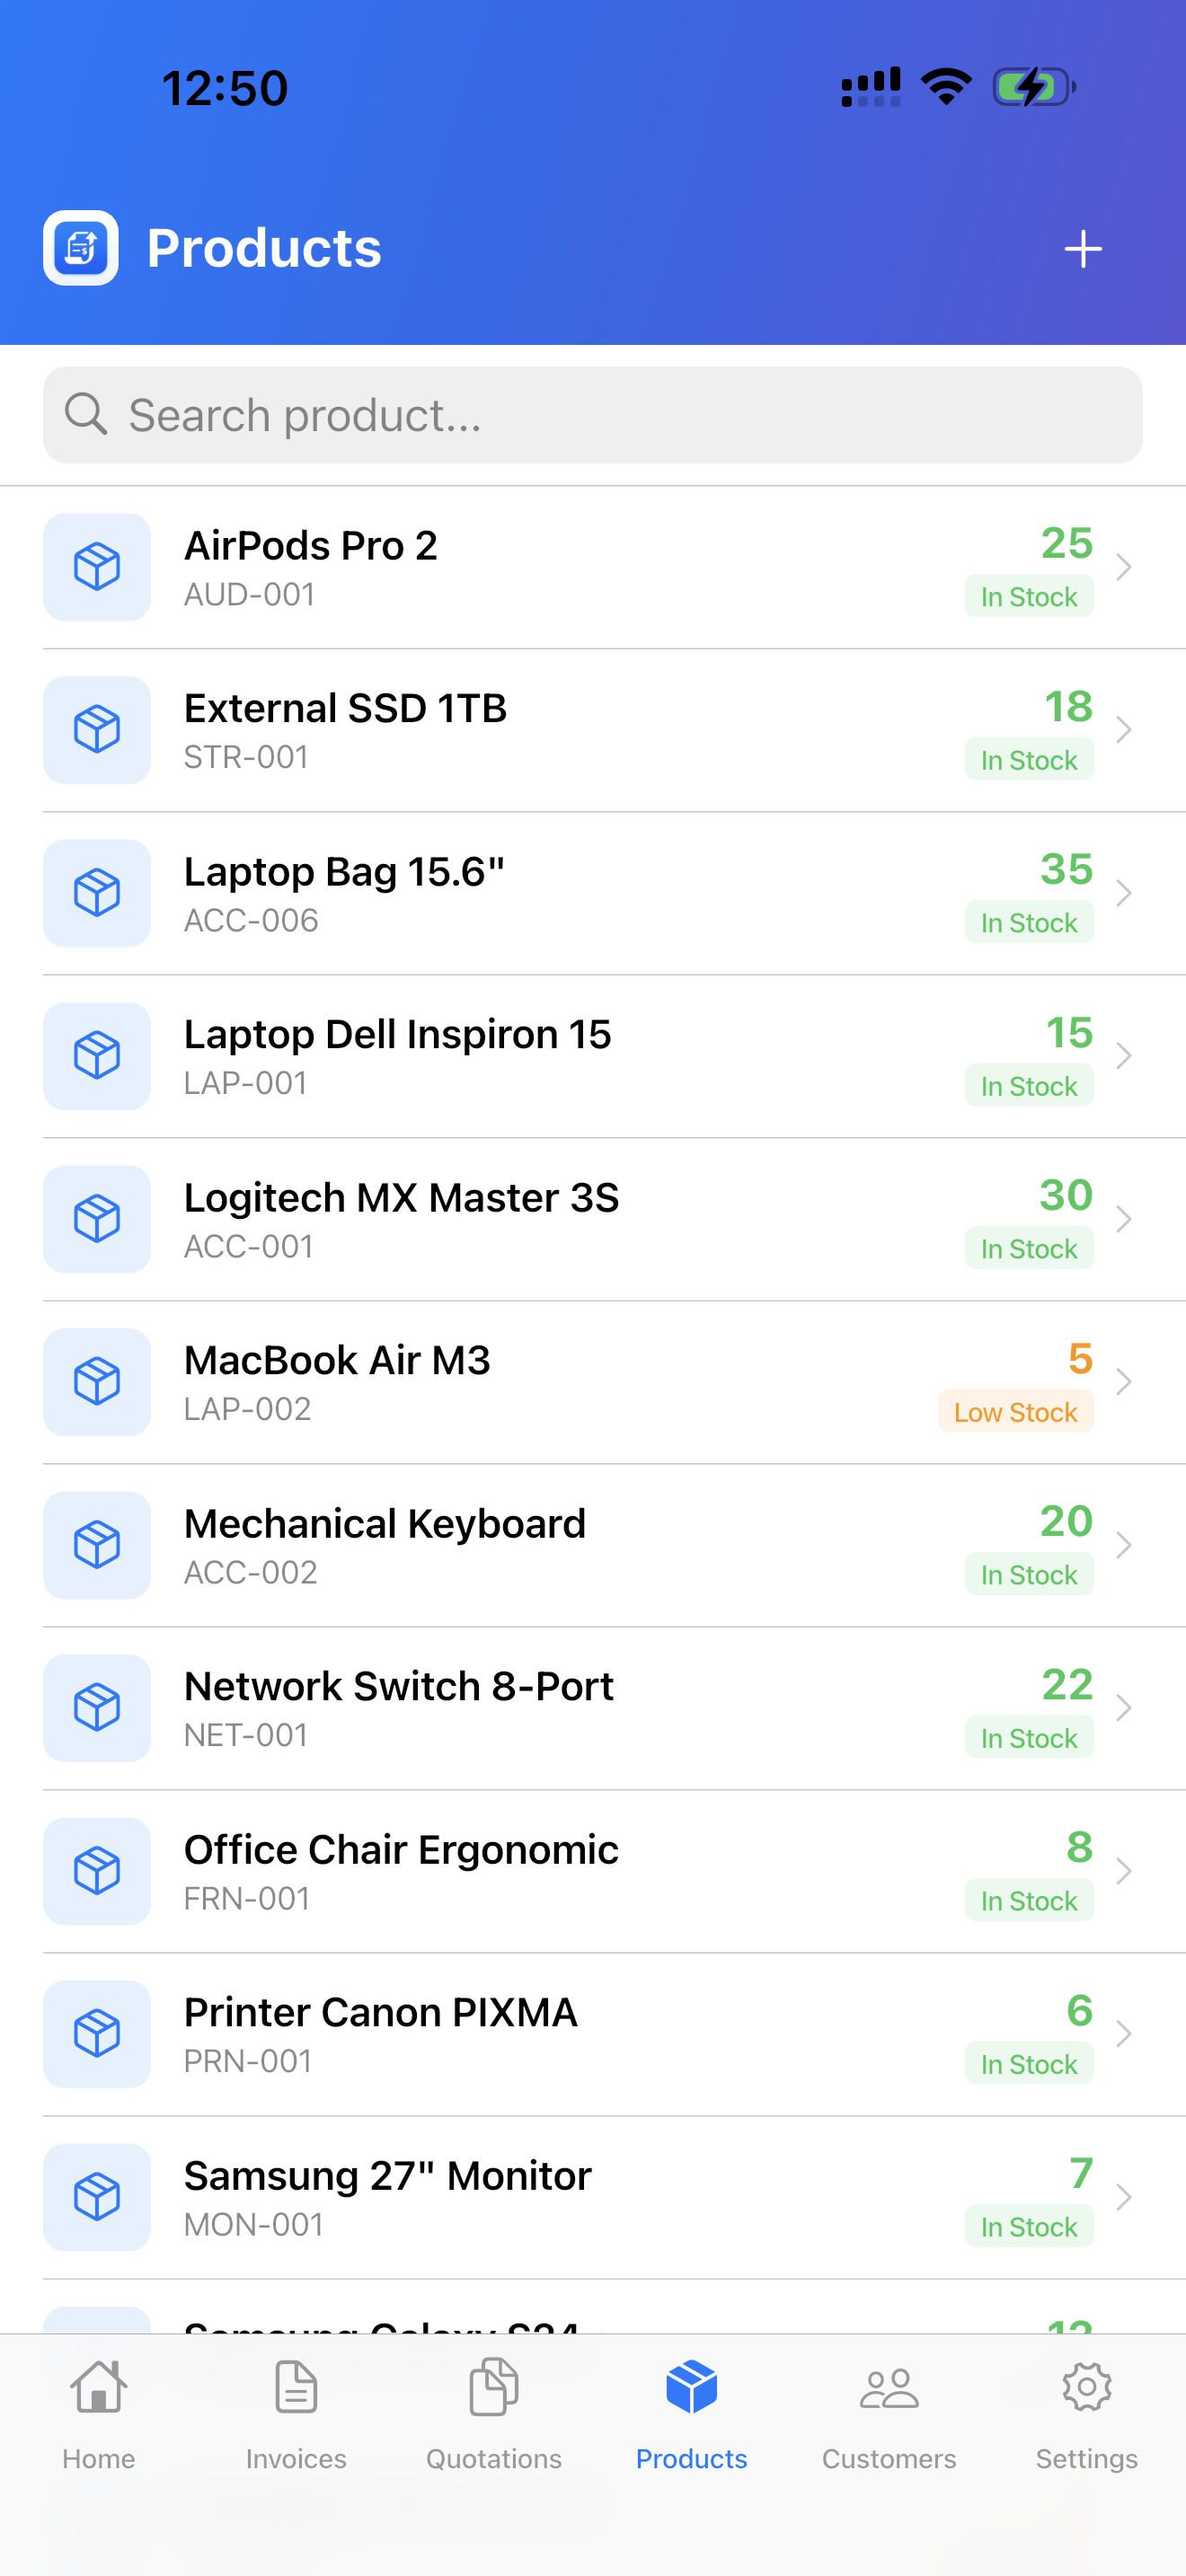
Task: Expand Network Switch 8-Port chevron
Action: pyautogui.click(x=1124, y=1708)
